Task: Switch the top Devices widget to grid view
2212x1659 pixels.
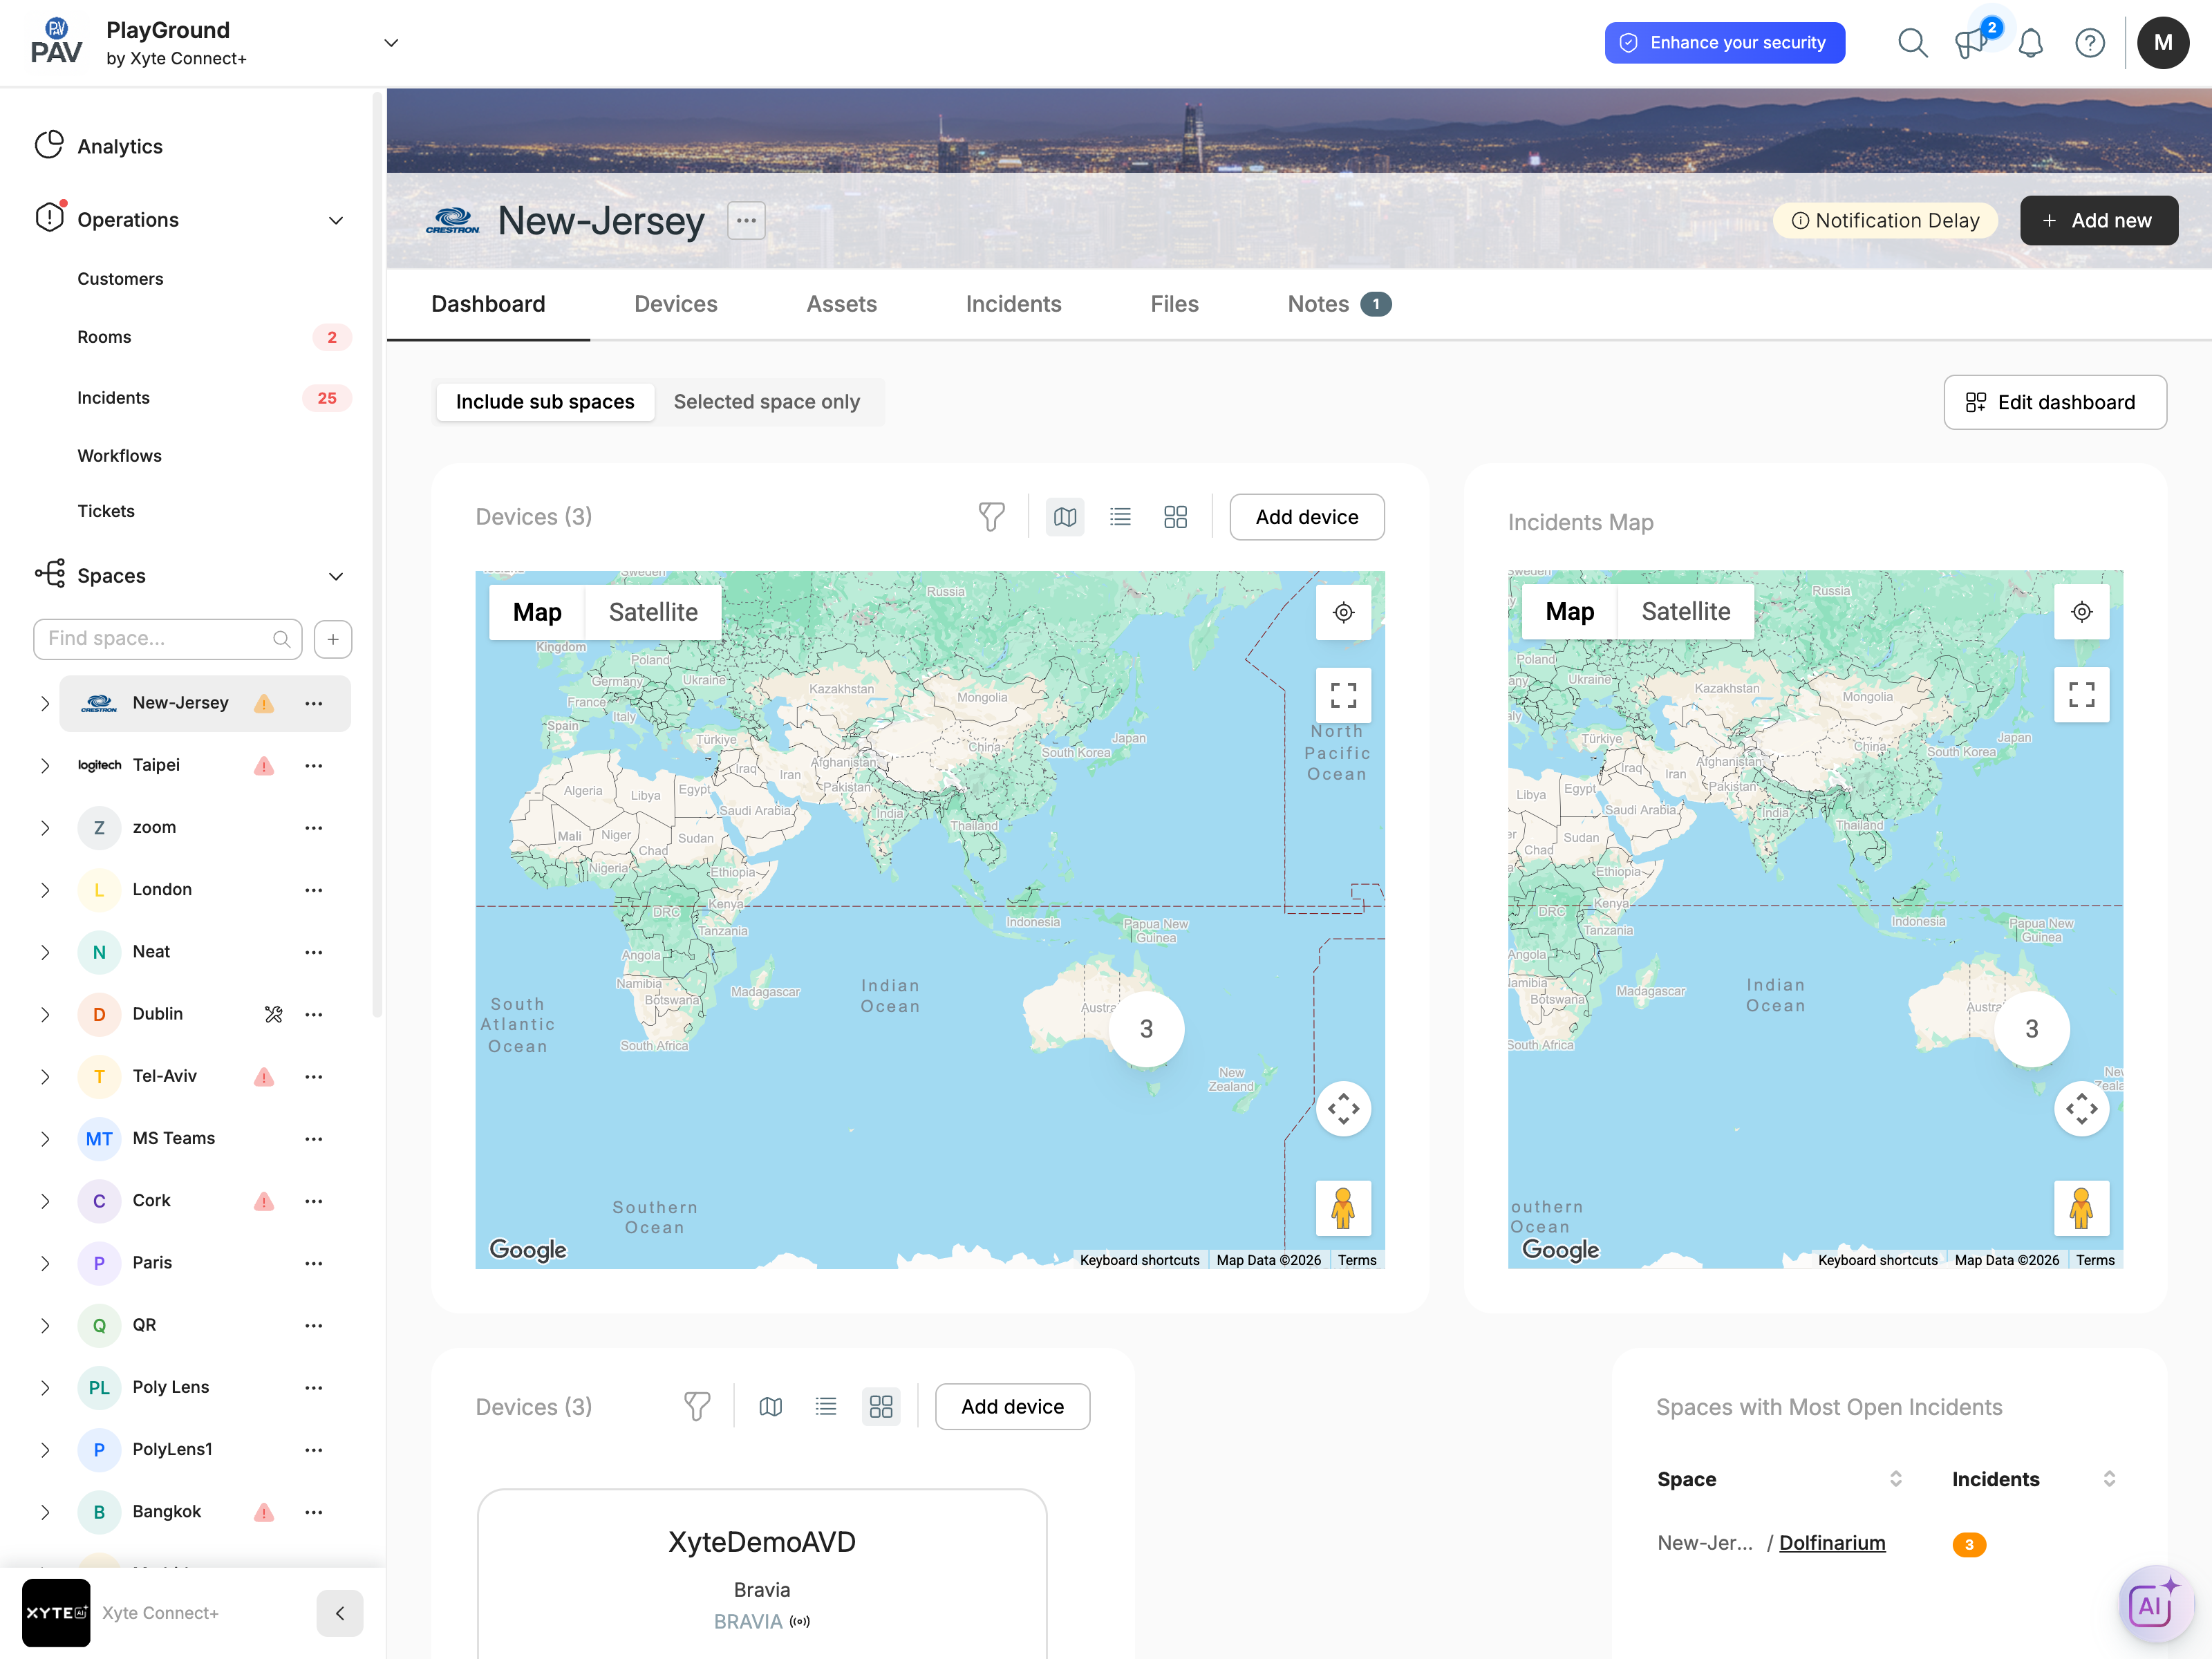Action: [1175, 517]
